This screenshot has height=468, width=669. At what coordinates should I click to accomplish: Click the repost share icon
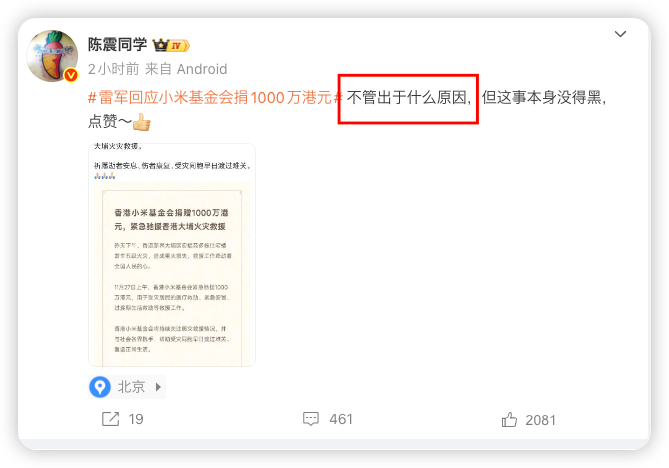point(111,419)
